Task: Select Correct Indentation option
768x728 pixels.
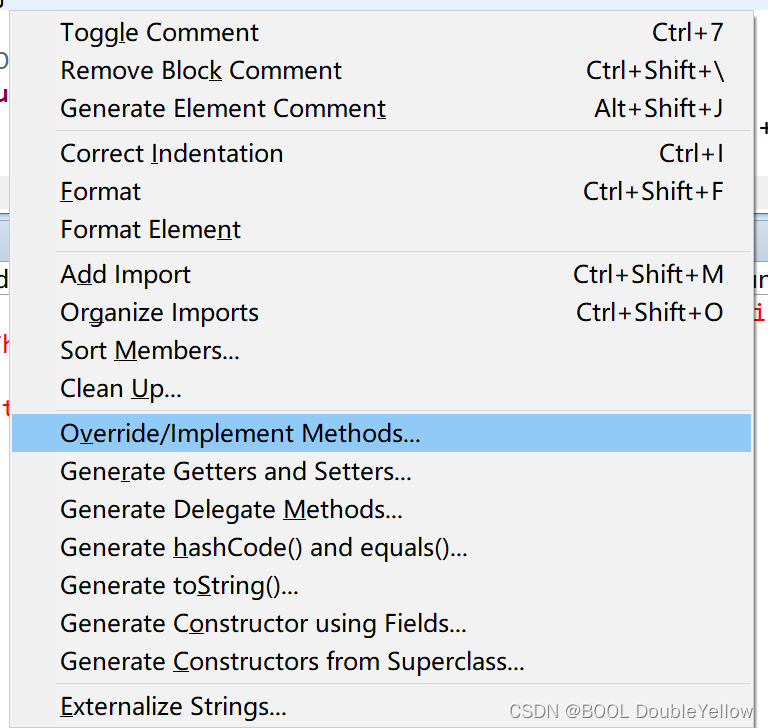Action: (172, 154)
